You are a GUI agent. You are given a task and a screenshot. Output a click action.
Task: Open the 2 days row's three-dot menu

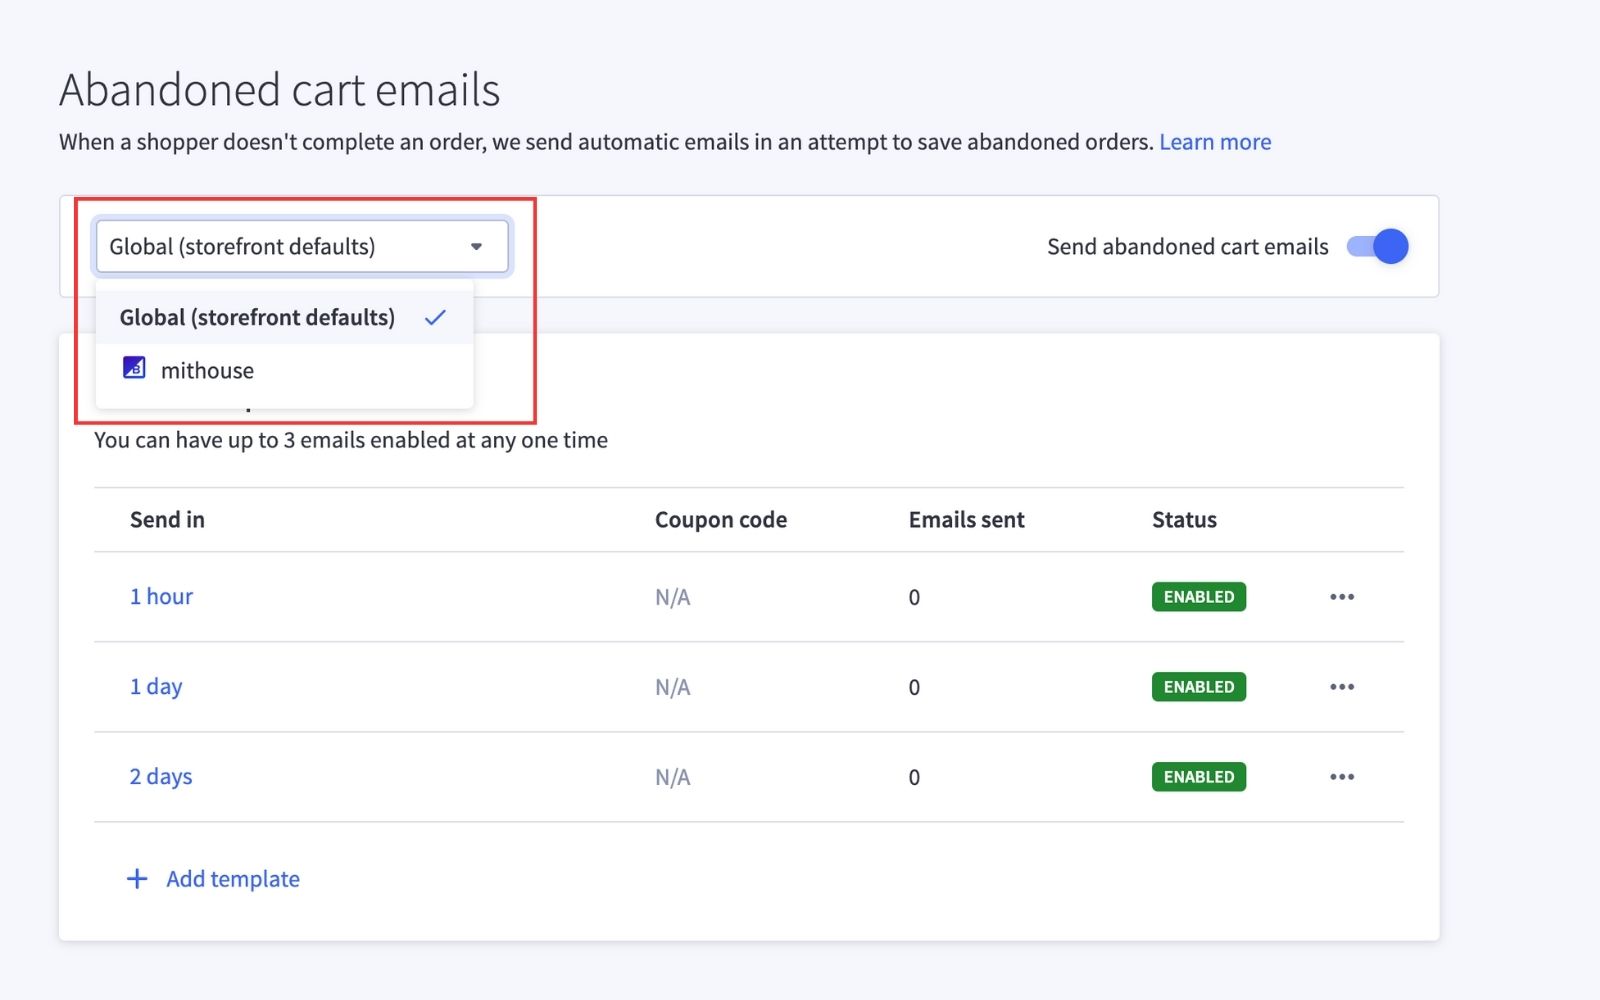coord(1342,777)
